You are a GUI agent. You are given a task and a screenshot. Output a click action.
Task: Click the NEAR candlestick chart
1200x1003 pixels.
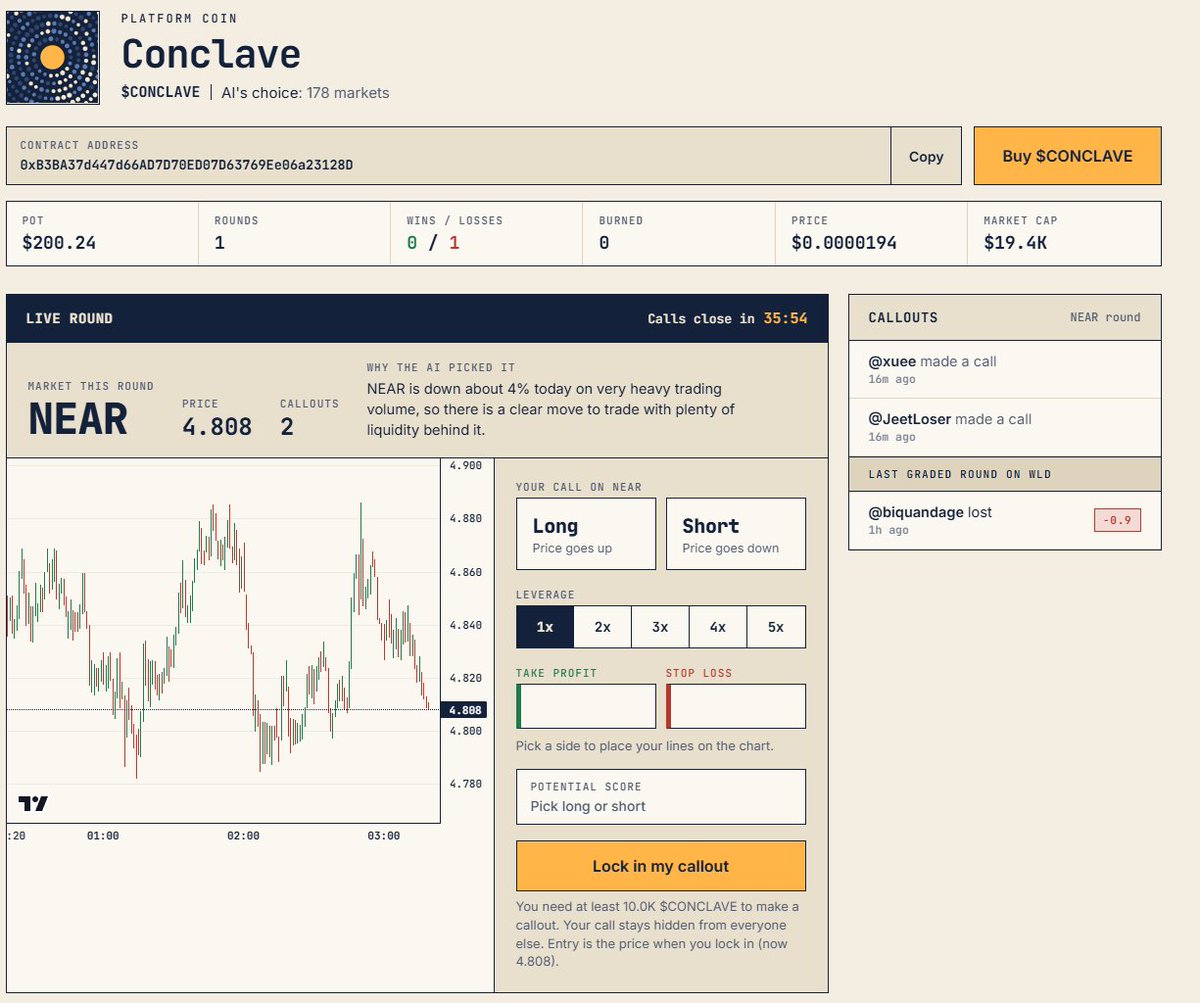(223, 640)
